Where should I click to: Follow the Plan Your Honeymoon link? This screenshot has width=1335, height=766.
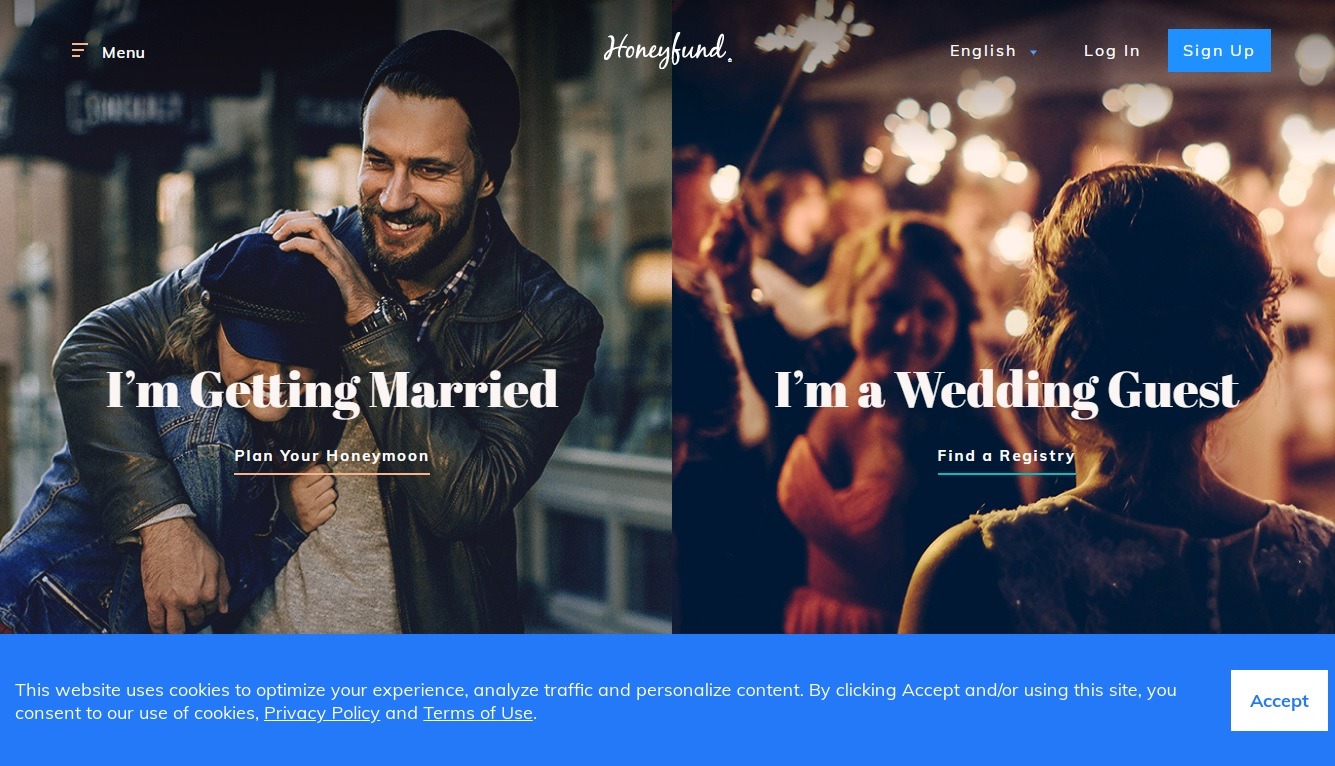(x=332, y=456)
